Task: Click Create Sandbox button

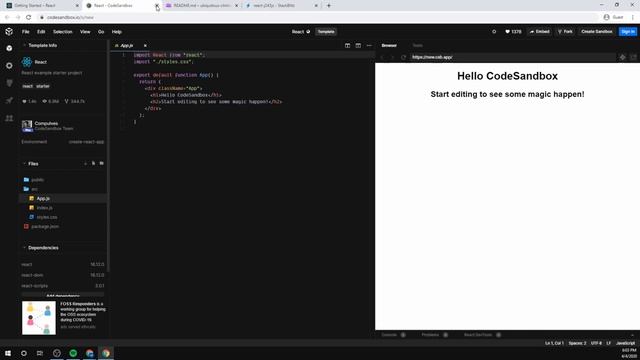Action: [x=597, y=31]
